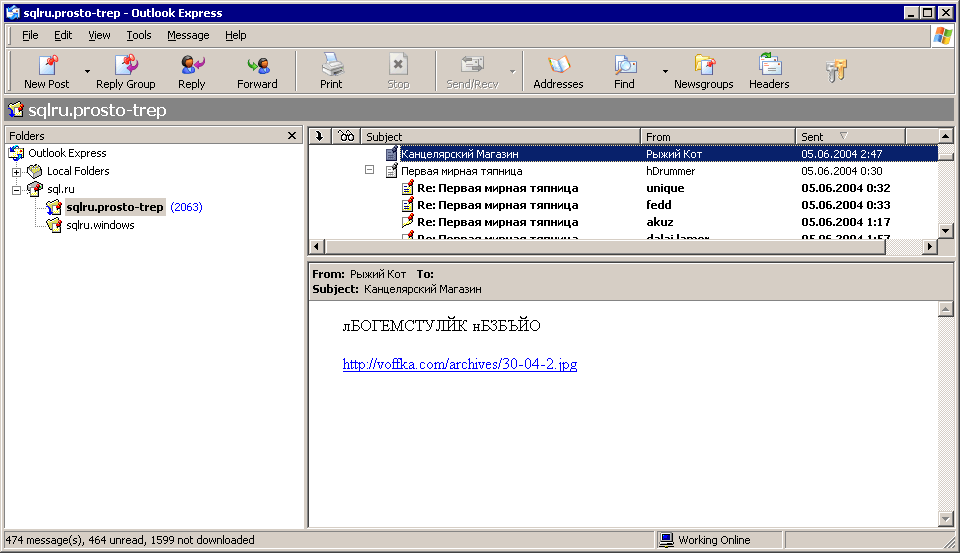This screenshot has width=960, height=553.
Task: Open the New Post dropdown arrow
Action: coord(87,72)
